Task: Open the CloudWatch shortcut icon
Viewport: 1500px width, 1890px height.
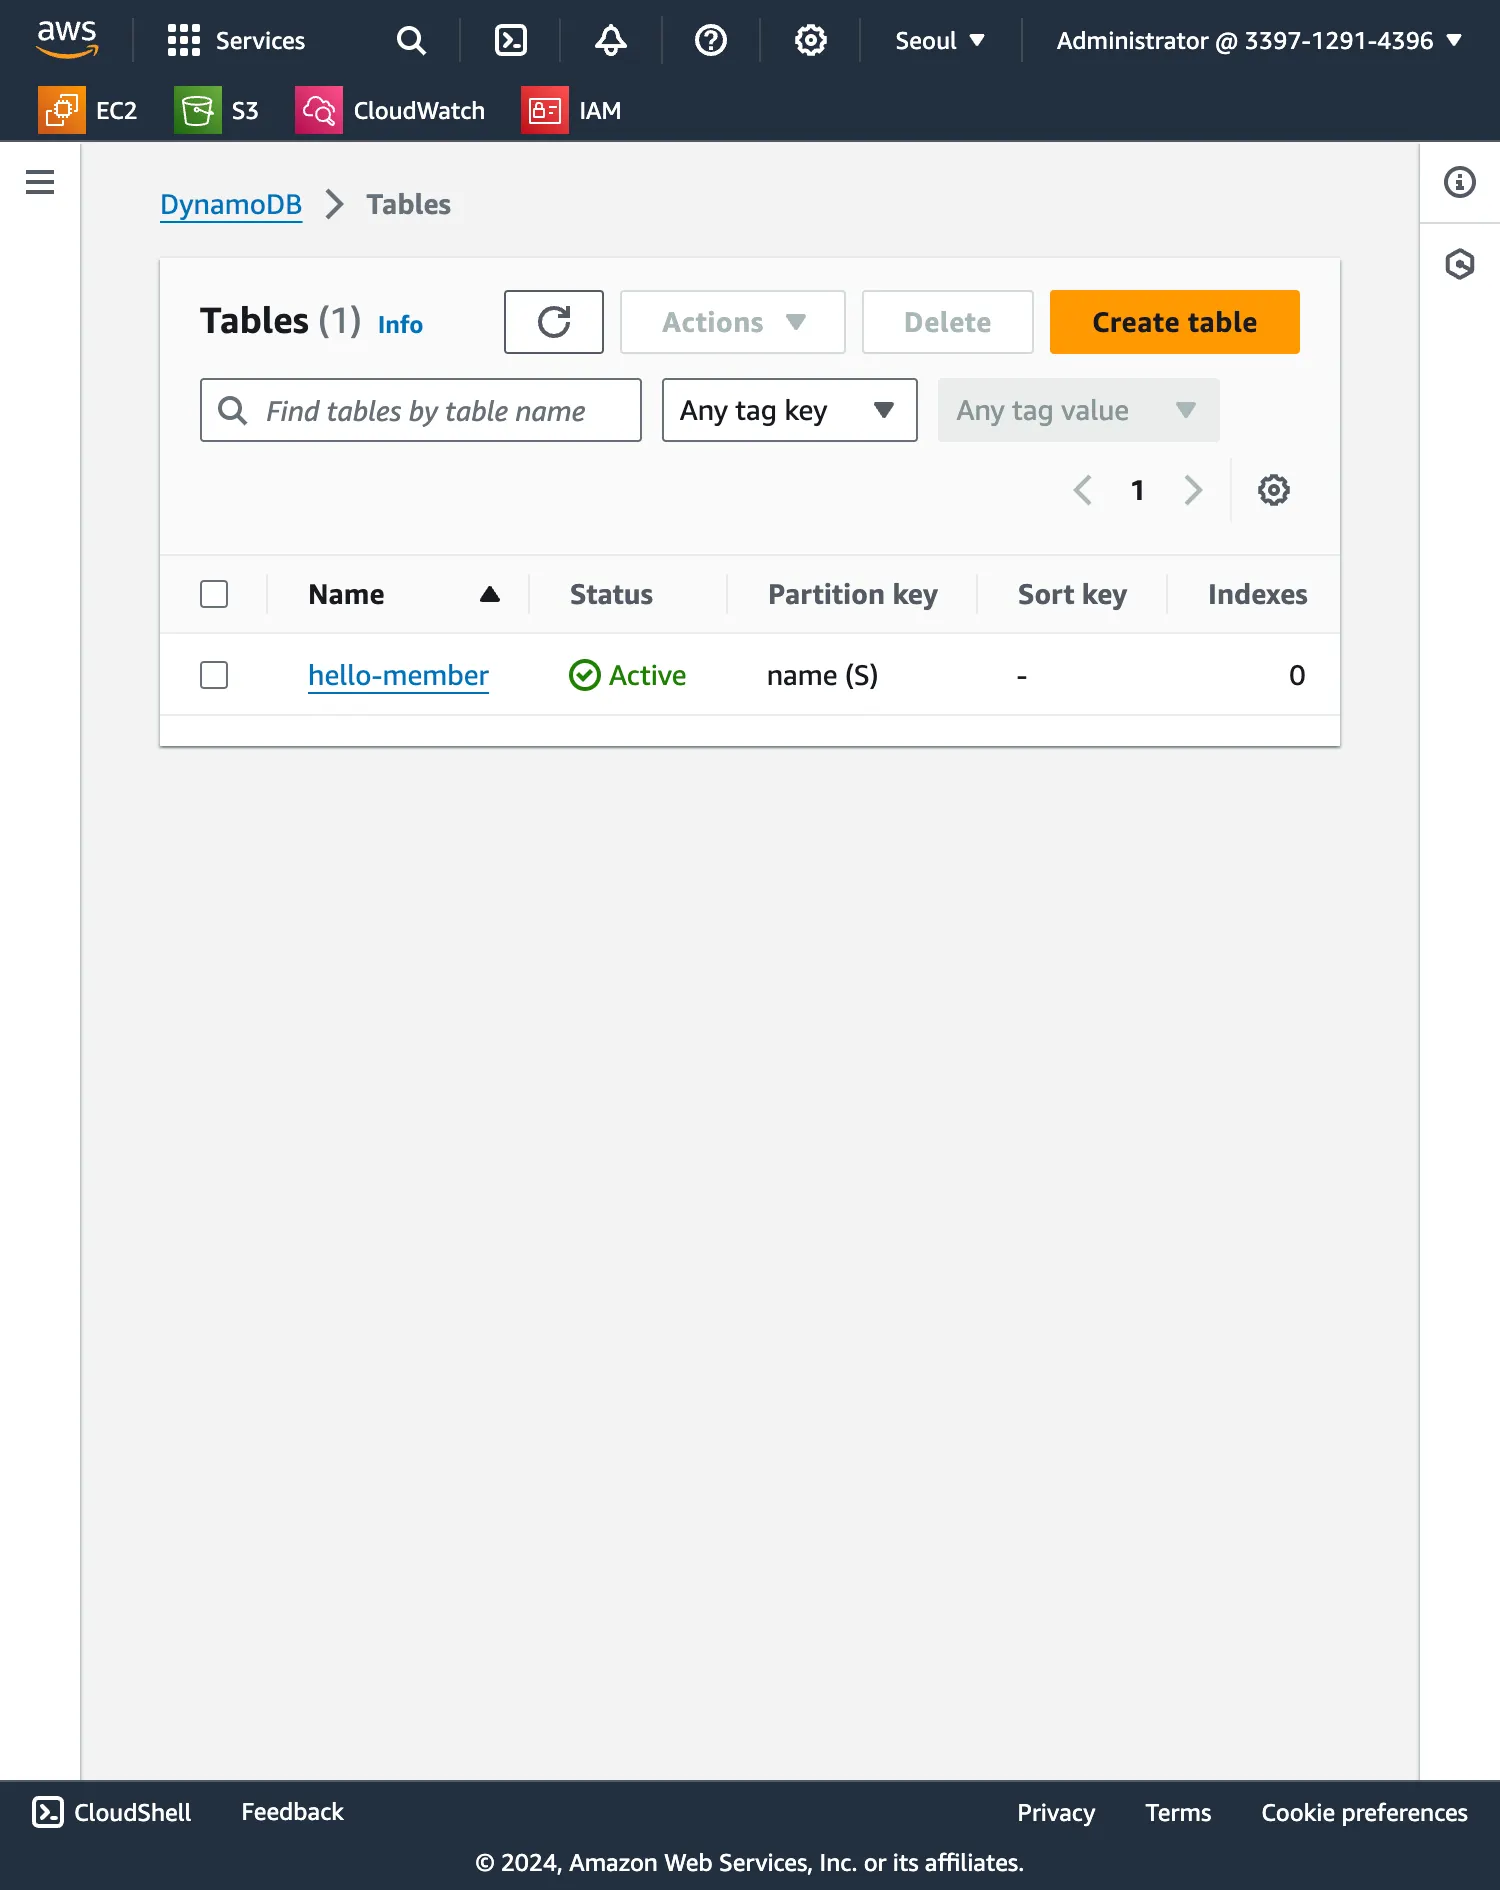Action: 319,110
